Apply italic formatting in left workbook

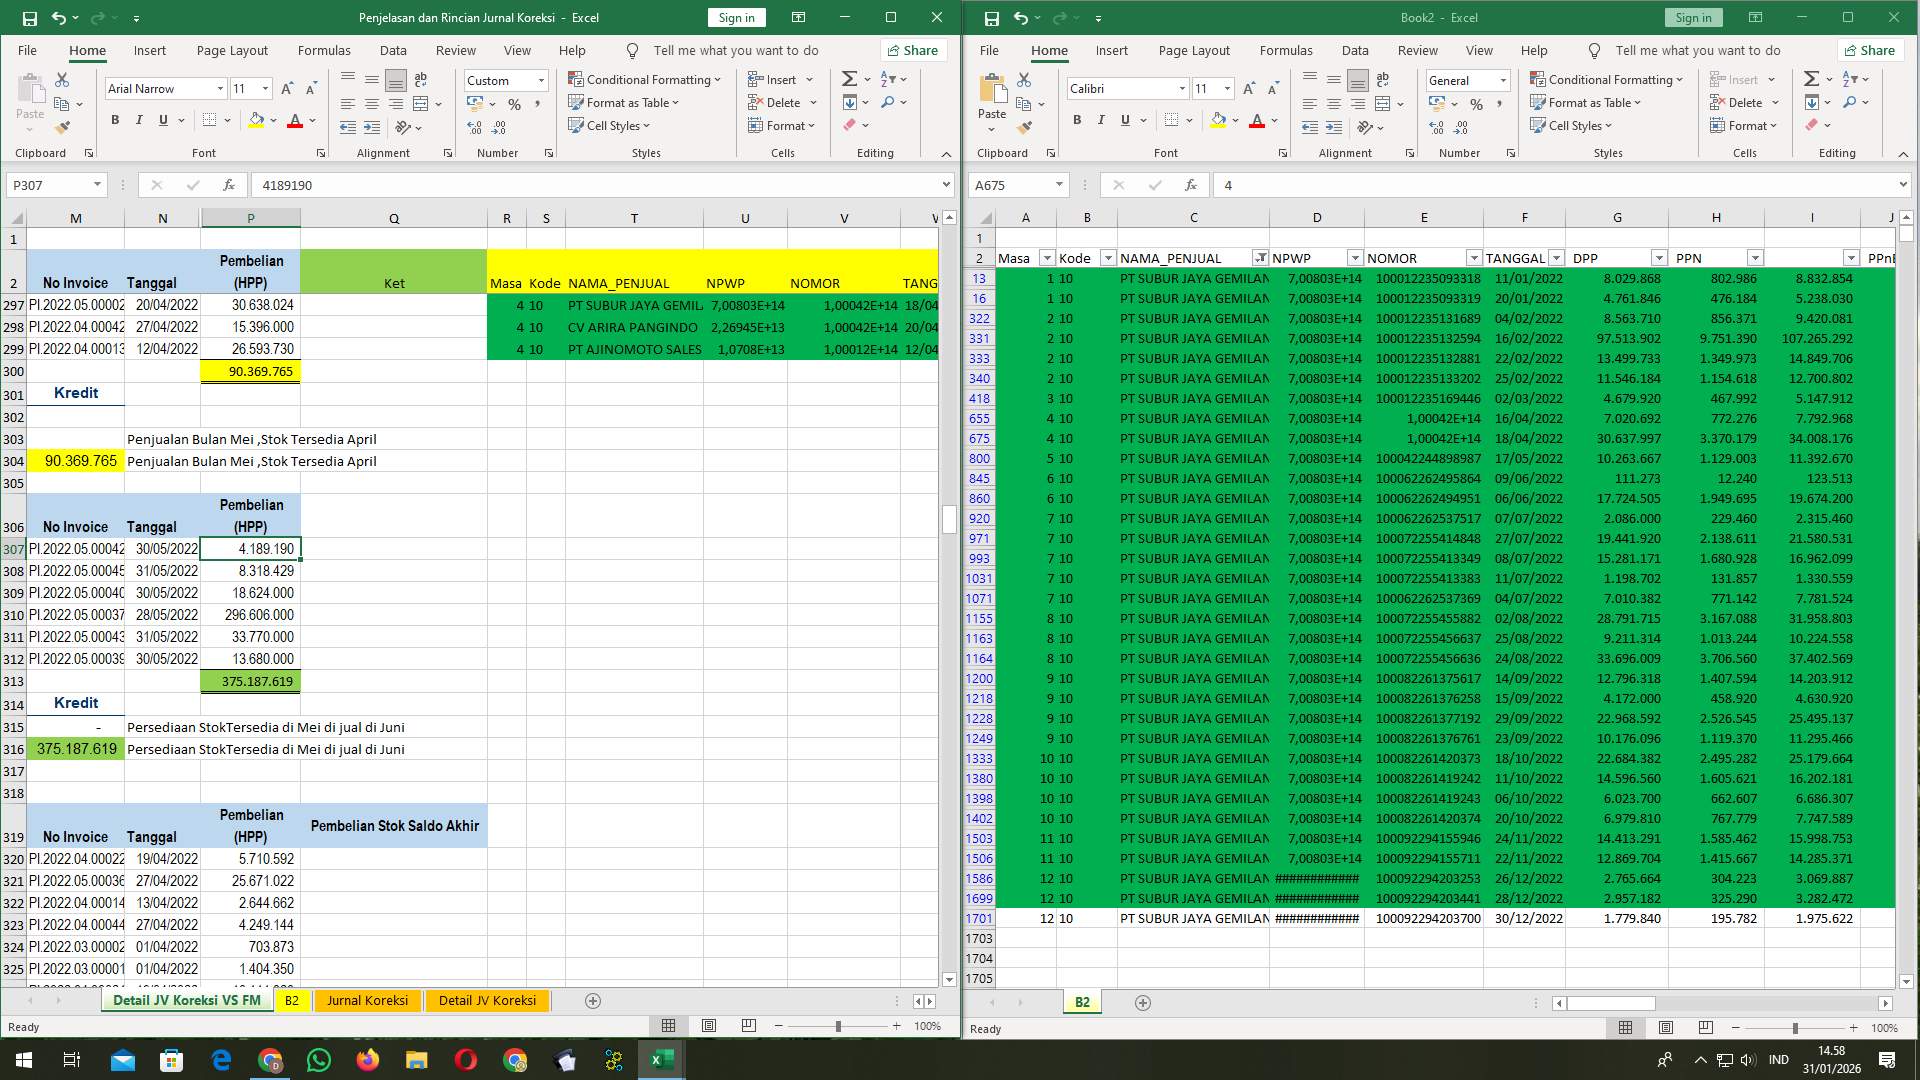click(x=139, y=119)
